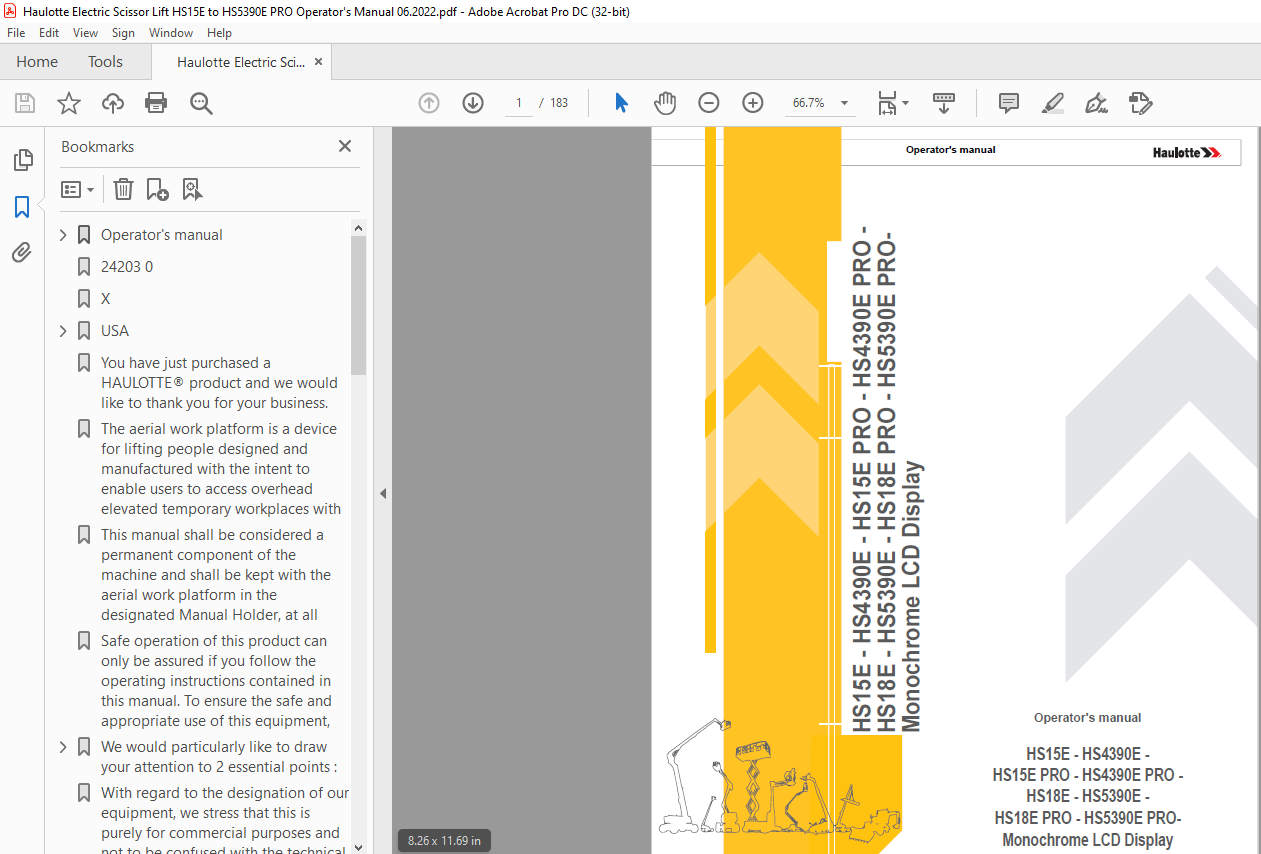Switch to the Tools tab
This screenshot has width=1261, height=854.
pyautogui.click(x=105, y=62)
